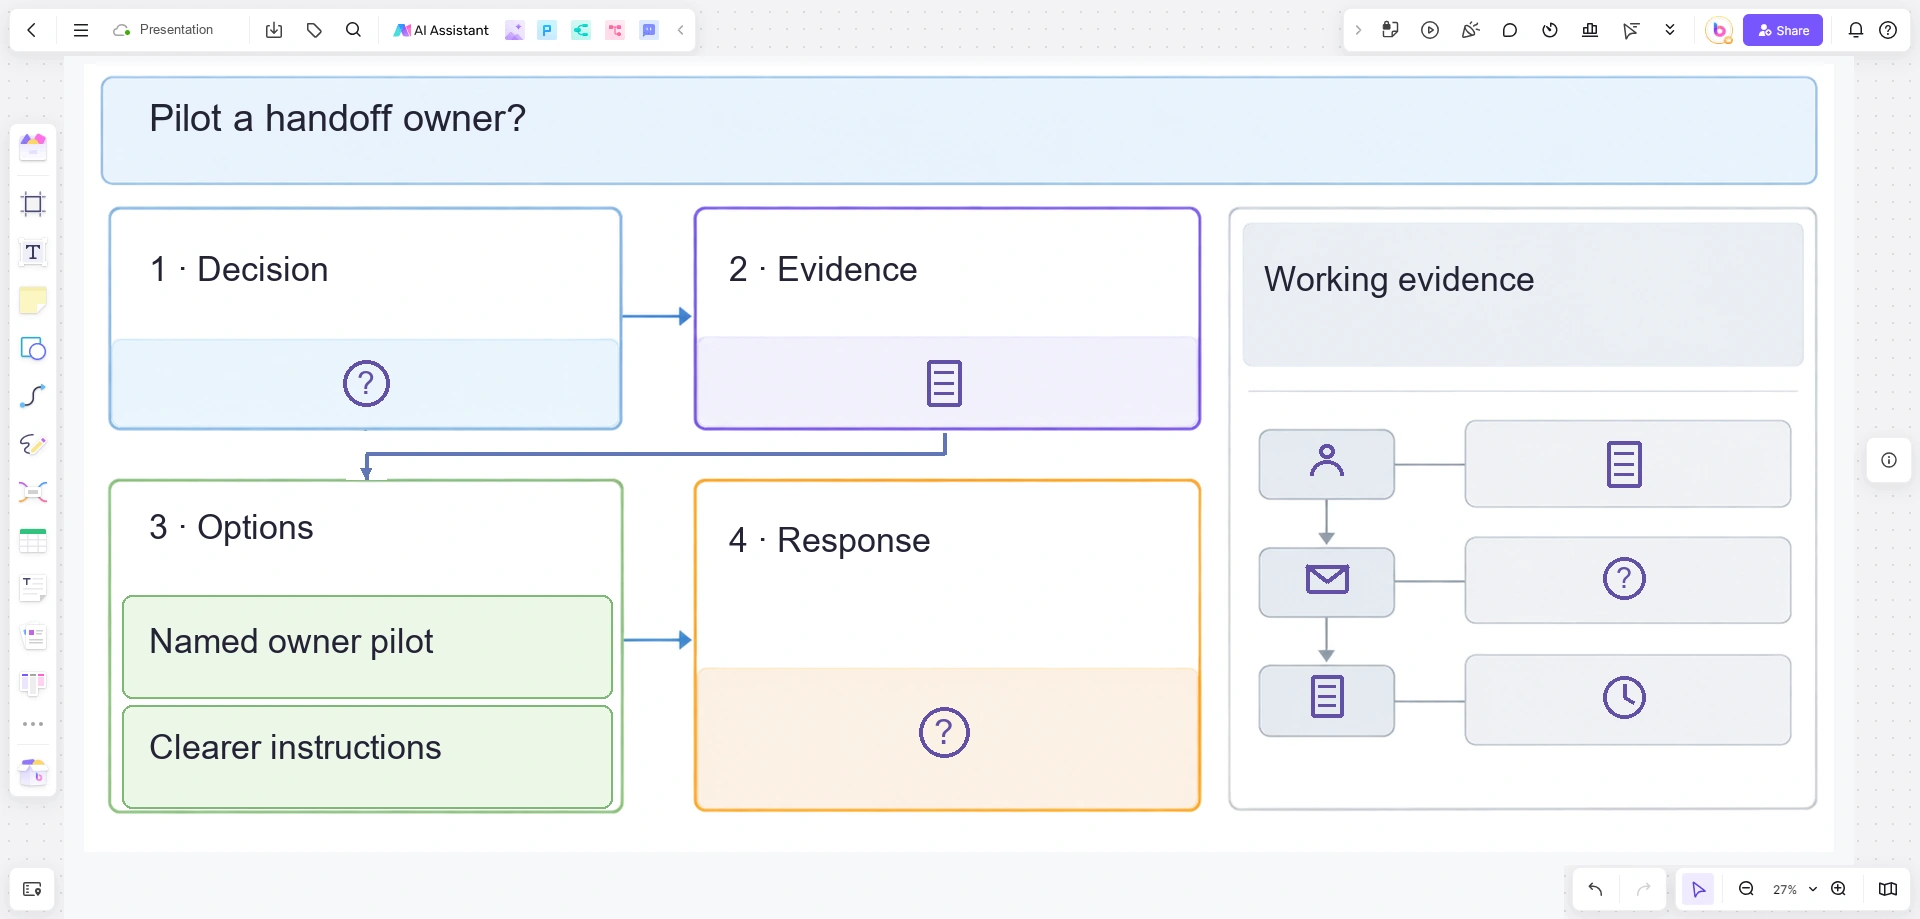The image size is (1920, 919).
Task: Open the voting tool icon
Action: coord(1590,30)
